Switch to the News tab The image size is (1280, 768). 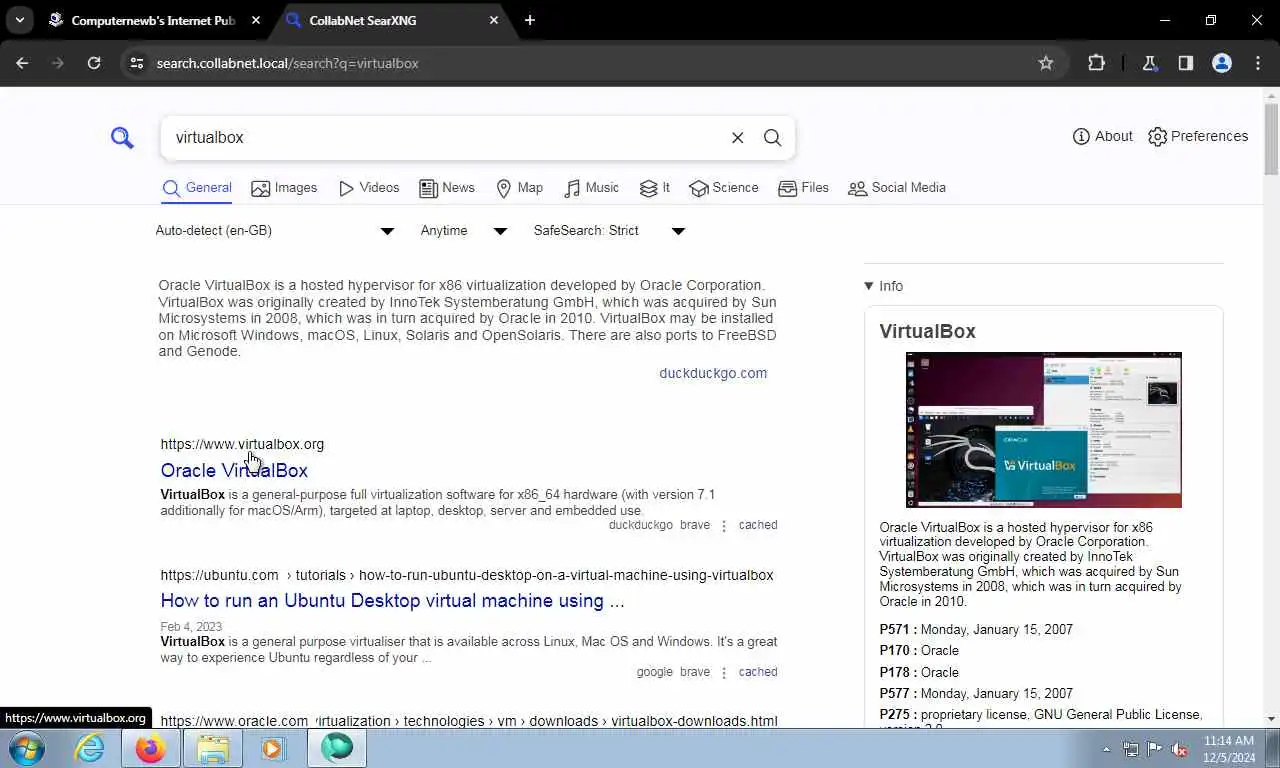[x=447, y=188]
